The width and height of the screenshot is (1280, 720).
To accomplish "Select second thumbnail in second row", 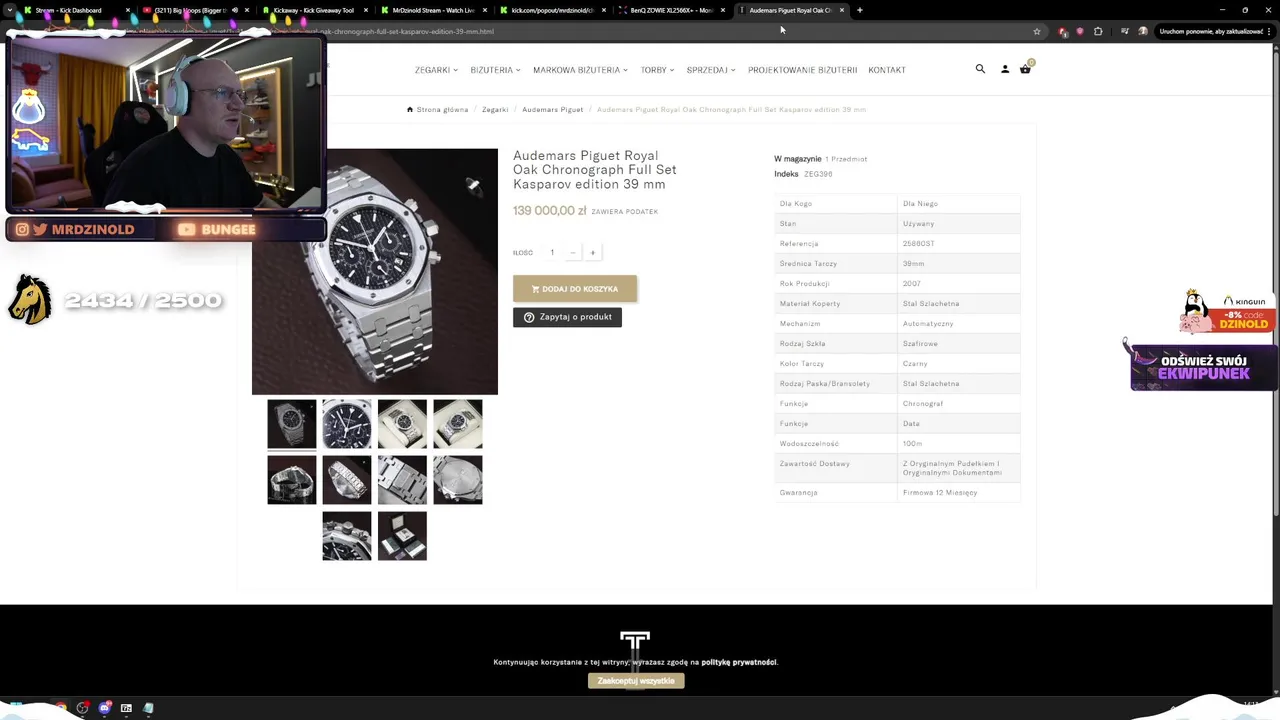I will (x=347, y=480).
